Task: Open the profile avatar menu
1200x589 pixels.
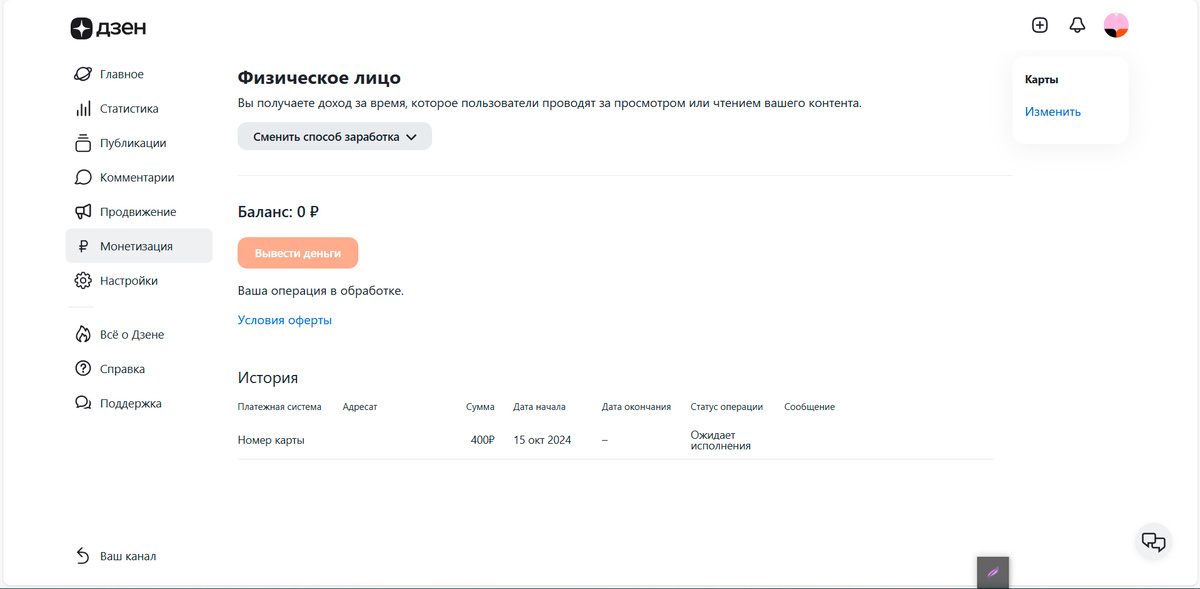Action: coord(1117,24)
